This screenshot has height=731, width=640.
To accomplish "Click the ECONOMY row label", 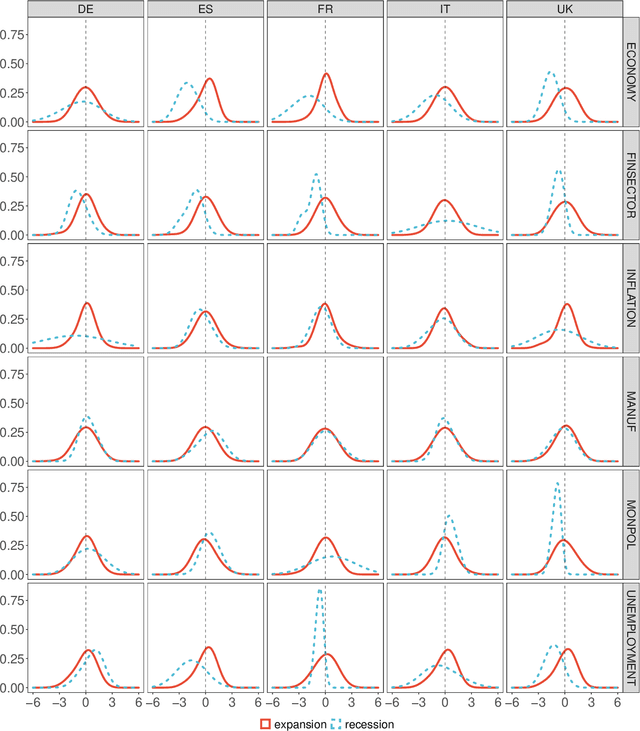I will 631,72.
